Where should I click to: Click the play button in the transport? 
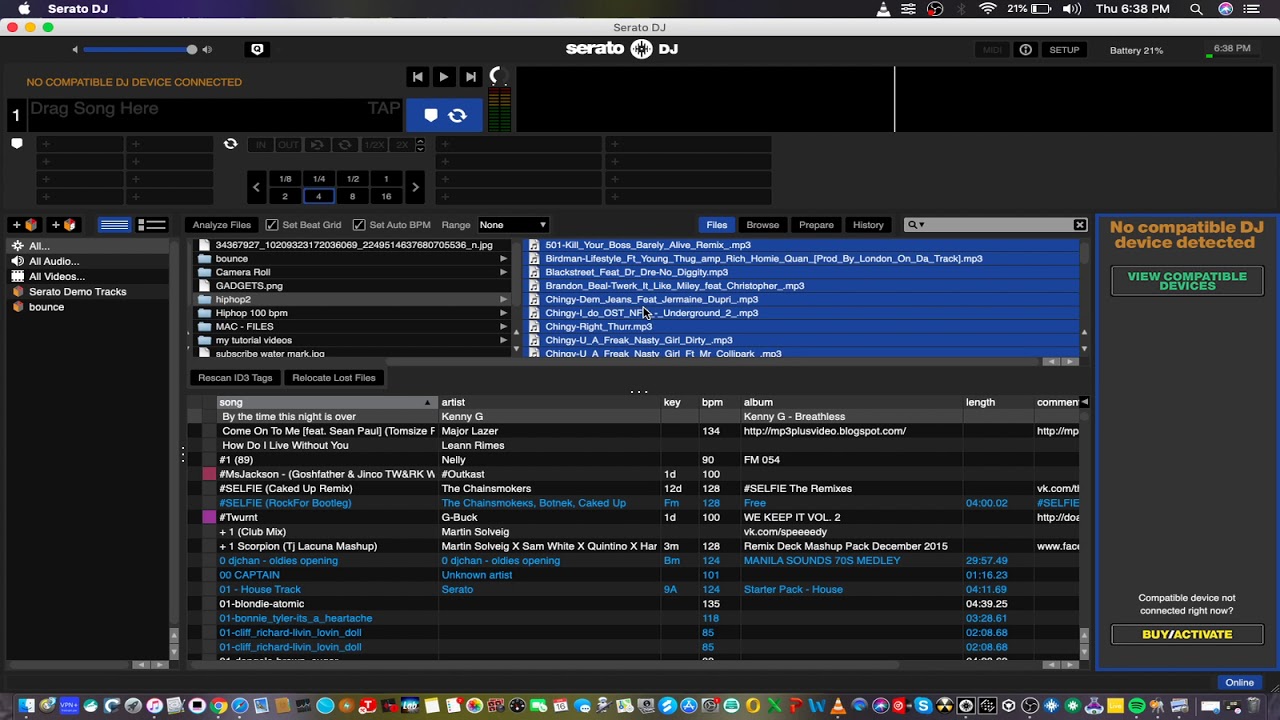pos(444,77)
